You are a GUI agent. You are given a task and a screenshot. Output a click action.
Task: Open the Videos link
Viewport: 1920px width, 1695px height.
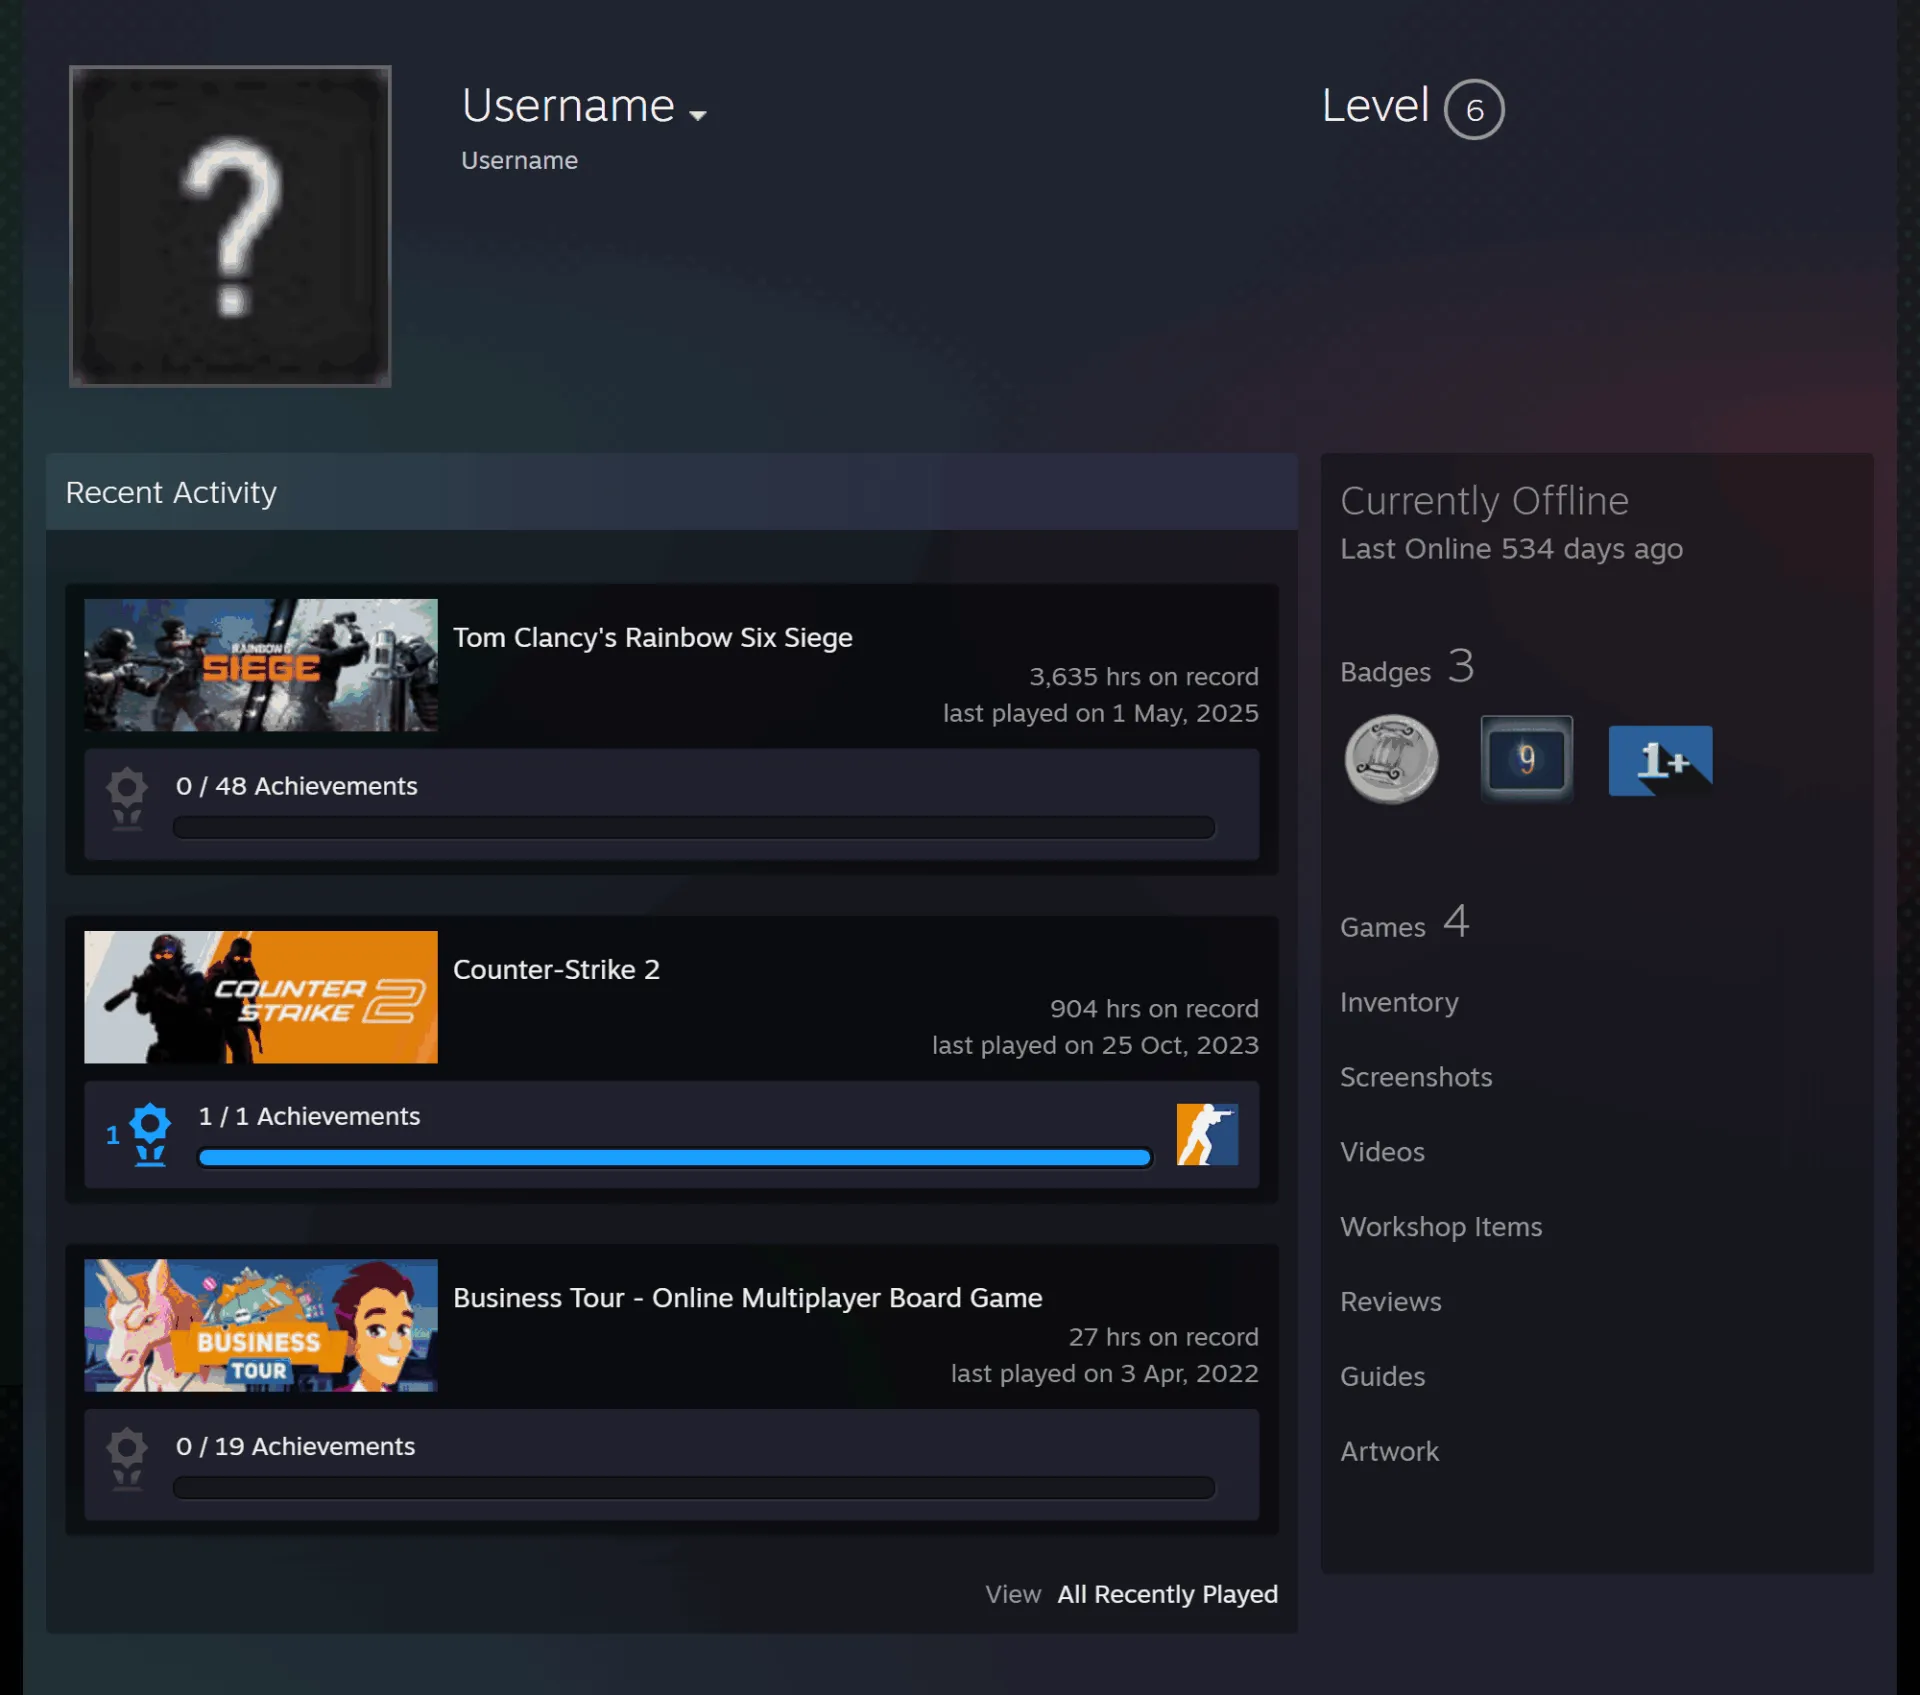tap(1382, 1152)
